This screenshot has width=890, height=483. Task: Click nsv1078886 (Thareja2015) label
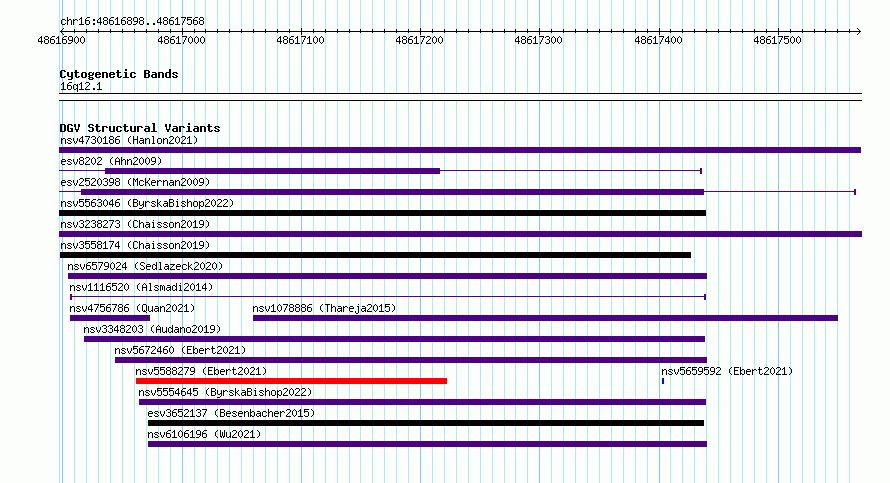tap(324, 308)
